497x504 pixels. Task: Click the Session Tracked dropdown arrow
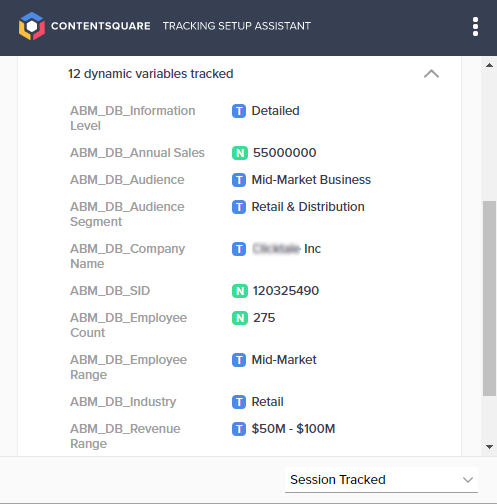click(468, 480)
